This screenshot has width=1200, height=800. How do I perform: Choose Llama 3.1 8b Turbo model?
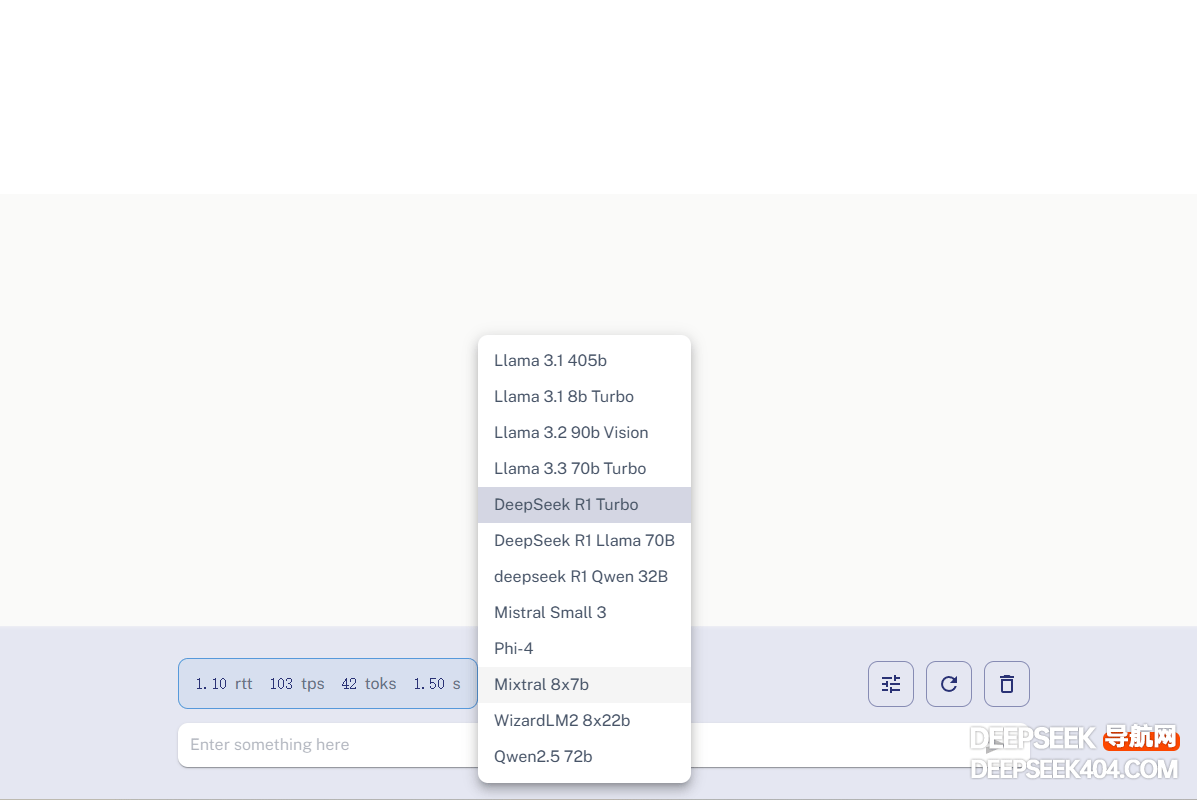click(584, 397)
